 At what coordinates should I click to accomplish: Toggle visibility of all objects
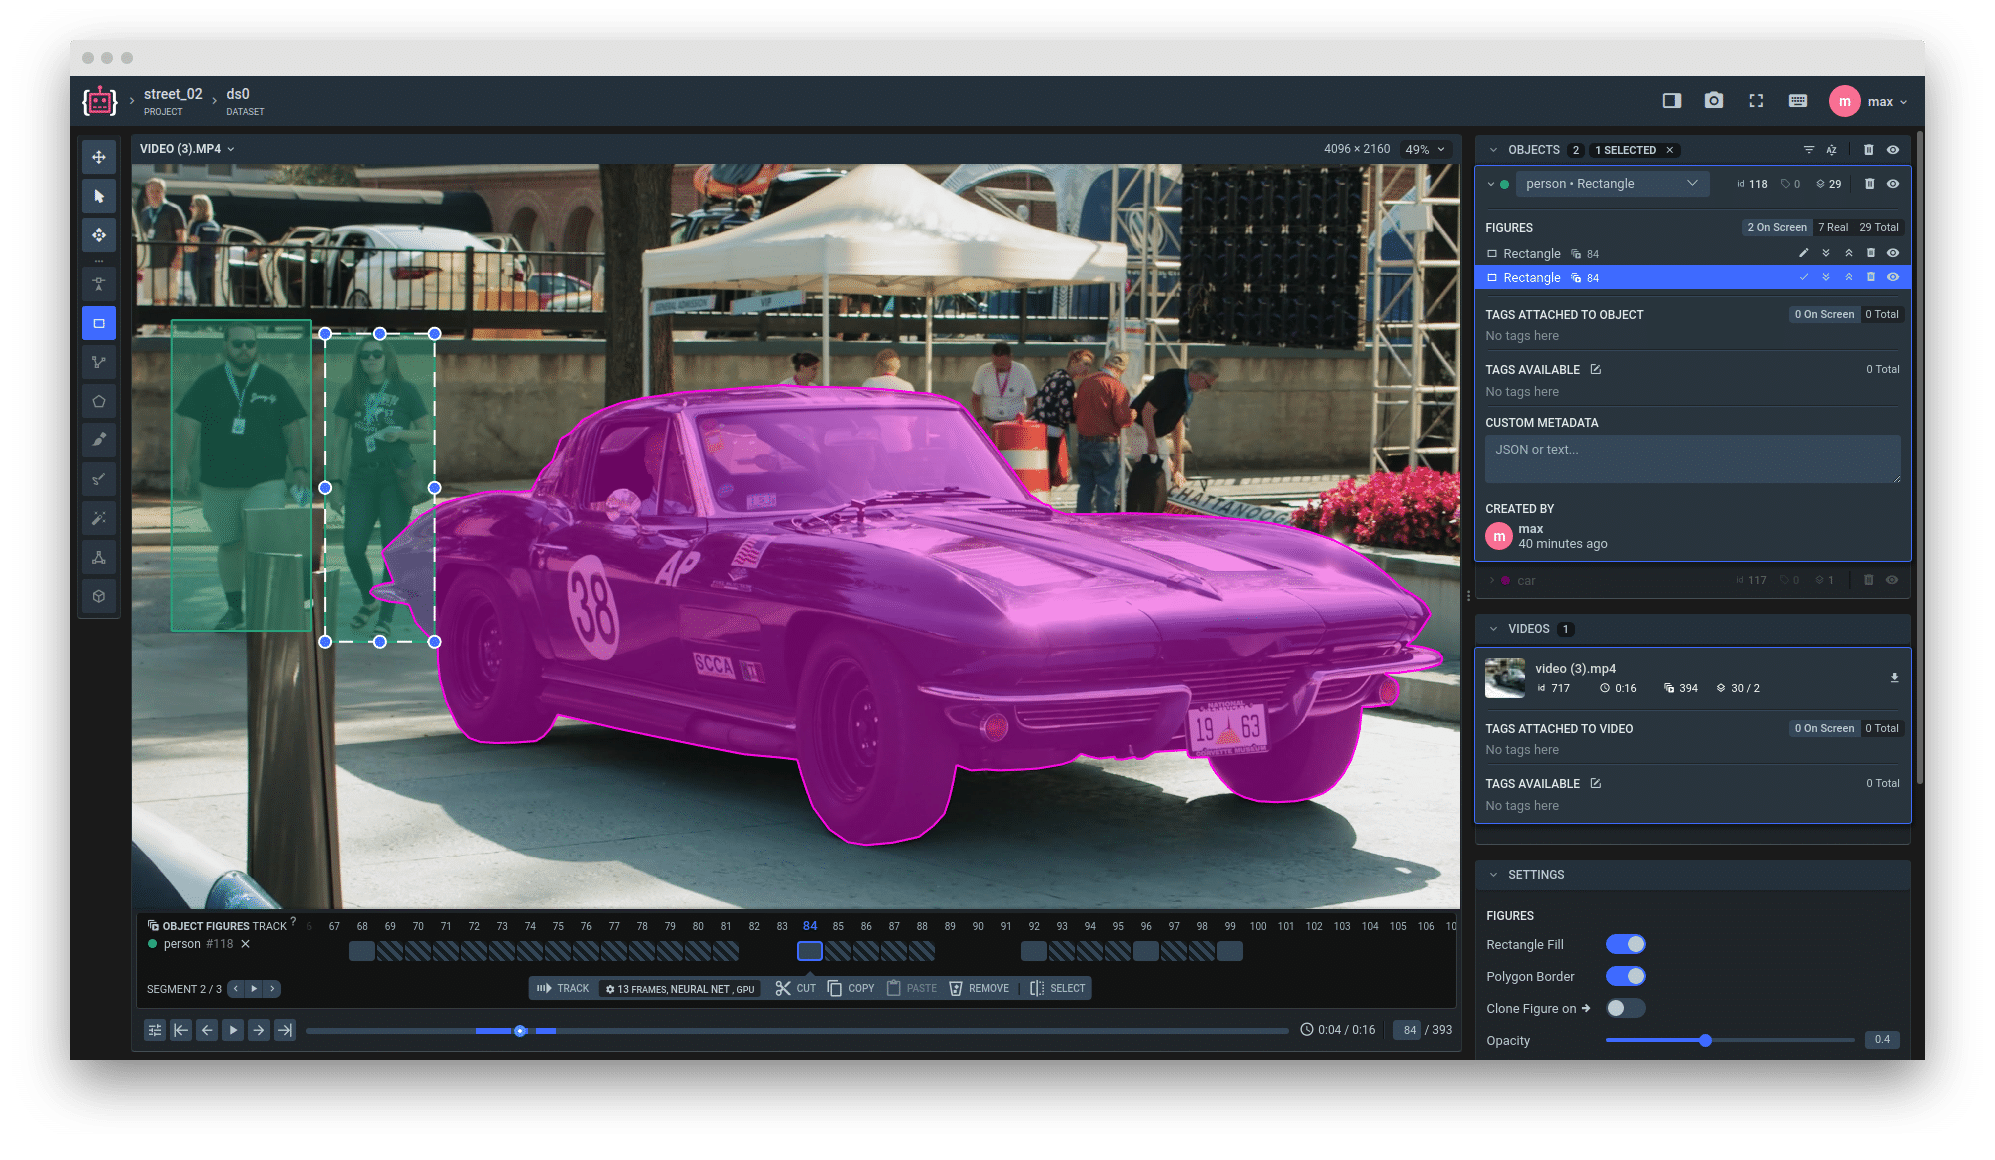(1893, 150)
